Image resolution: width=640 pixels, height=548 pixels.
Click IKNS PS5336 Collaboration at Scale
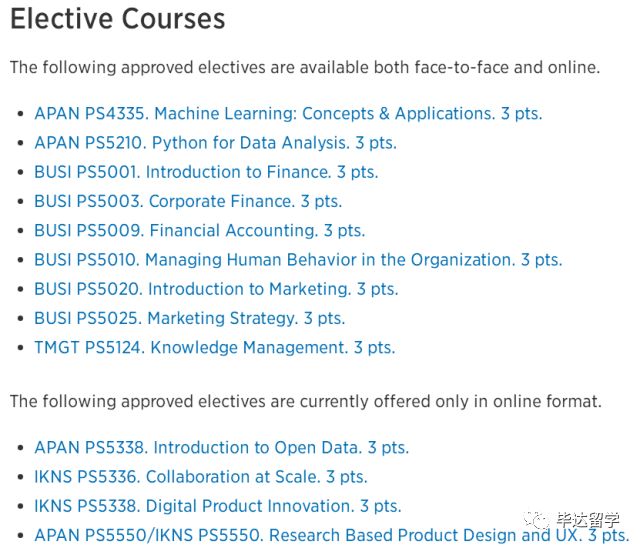(x=201, y=477)
